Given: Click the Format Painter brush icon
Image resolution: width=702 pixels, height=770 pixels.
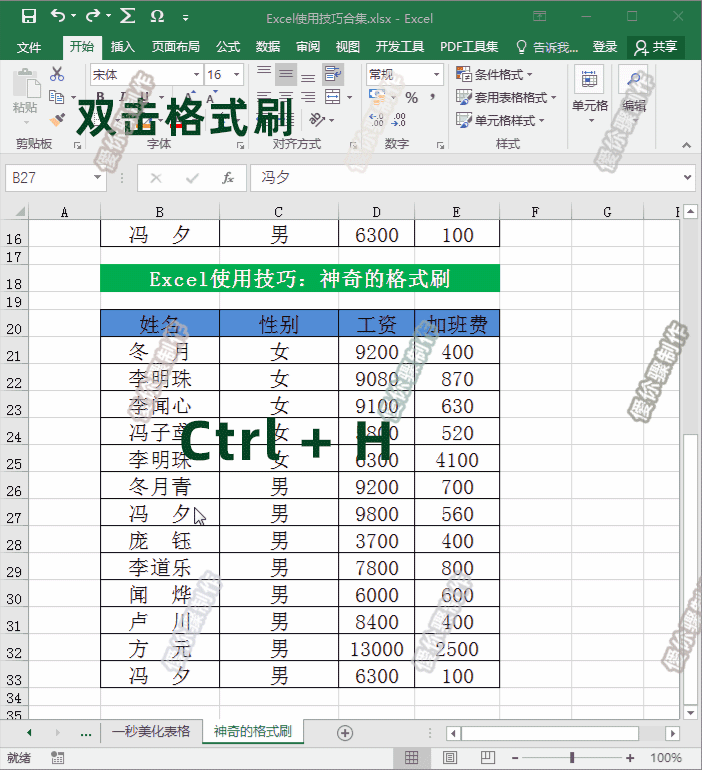Looking at the screenshot, I should coord(57,119).
